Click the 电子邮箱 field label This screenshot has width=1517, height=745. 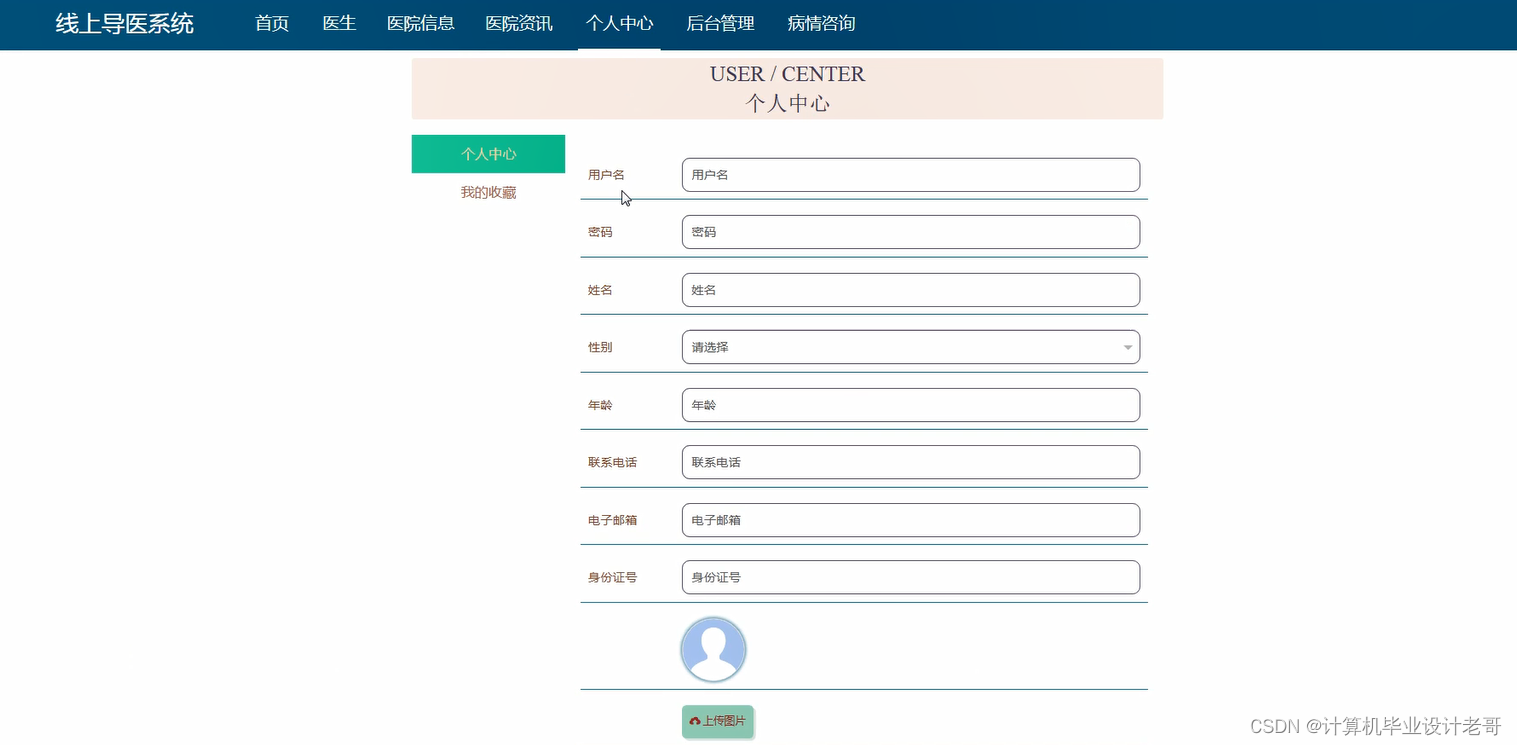tap(612, 520)
